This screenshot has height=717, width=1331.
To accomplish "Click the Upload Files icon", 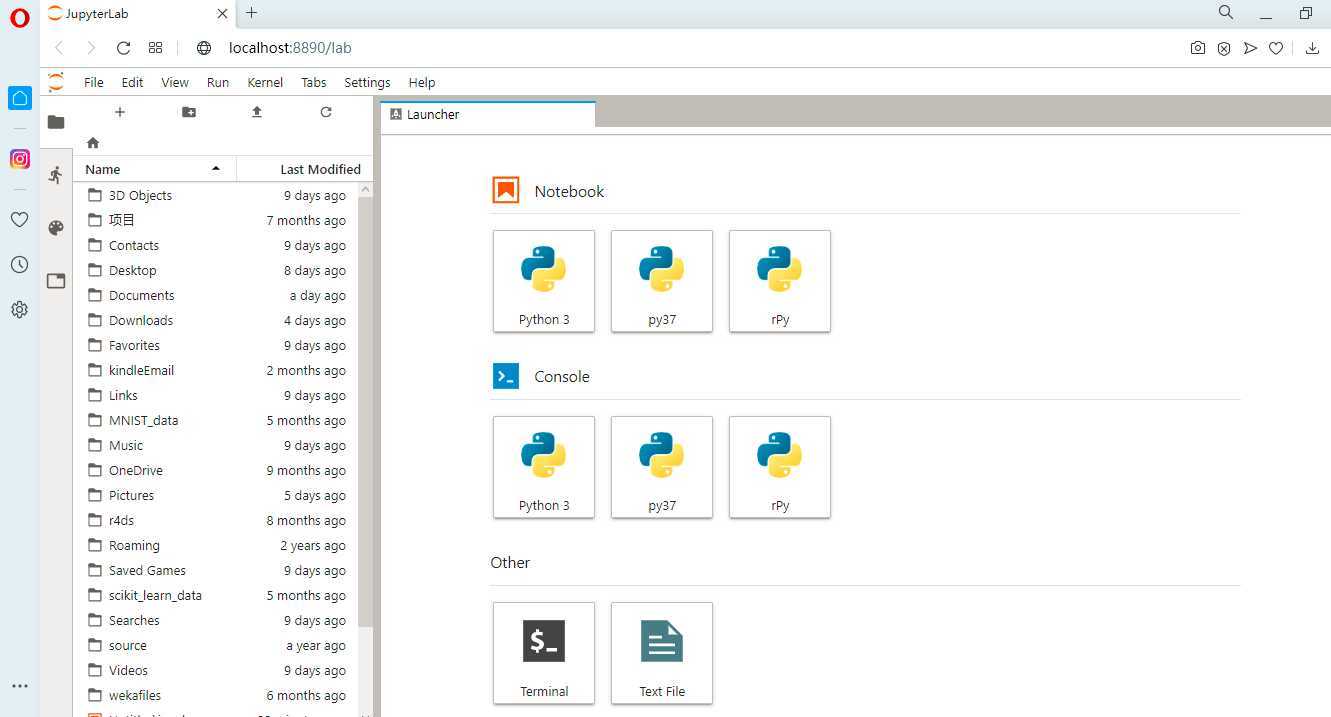I will (x=257, y=112).
